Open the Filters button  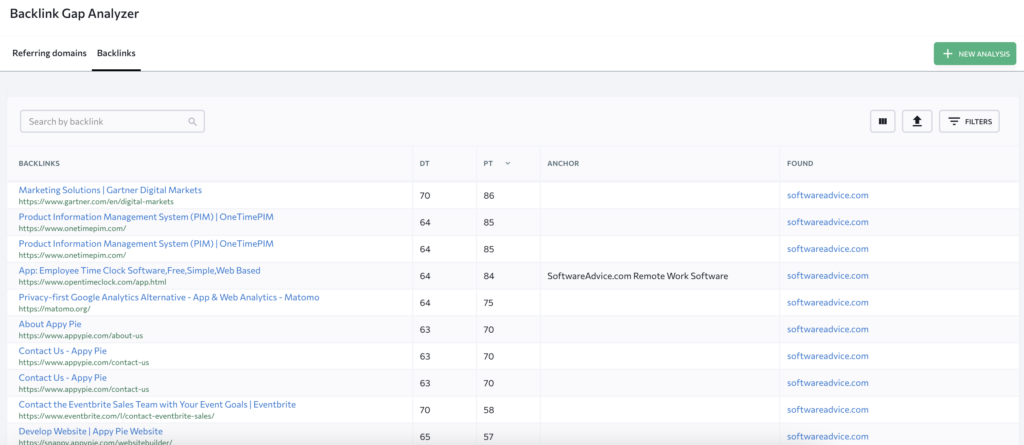969,121
